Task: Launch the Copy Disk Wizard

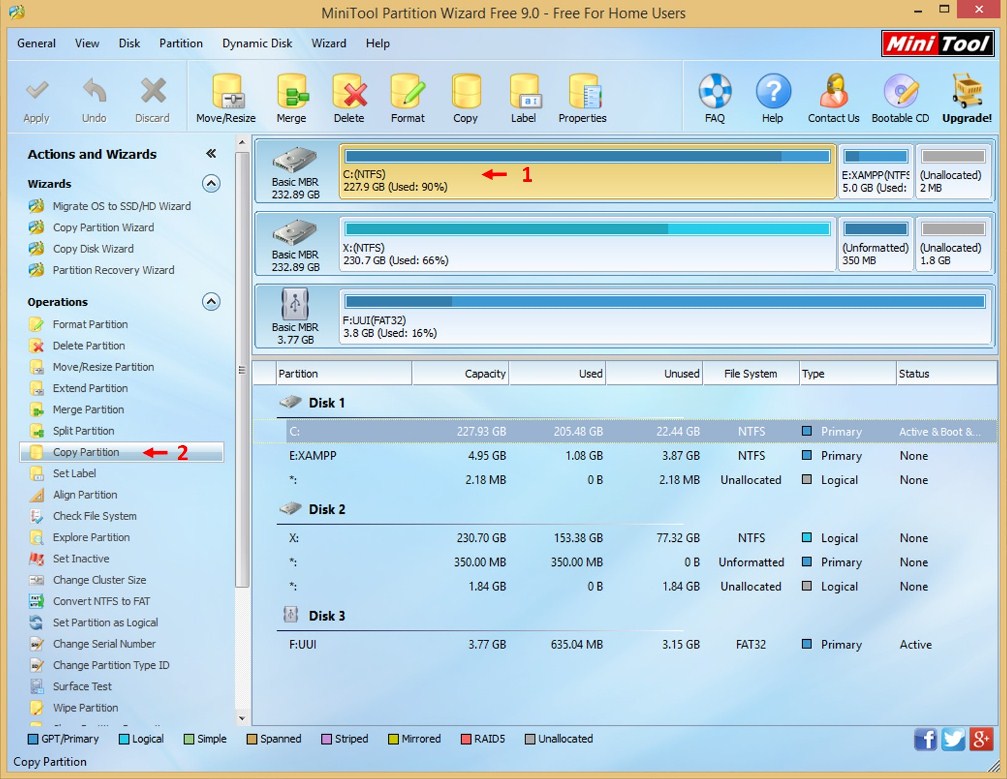Action: (93, 249)
